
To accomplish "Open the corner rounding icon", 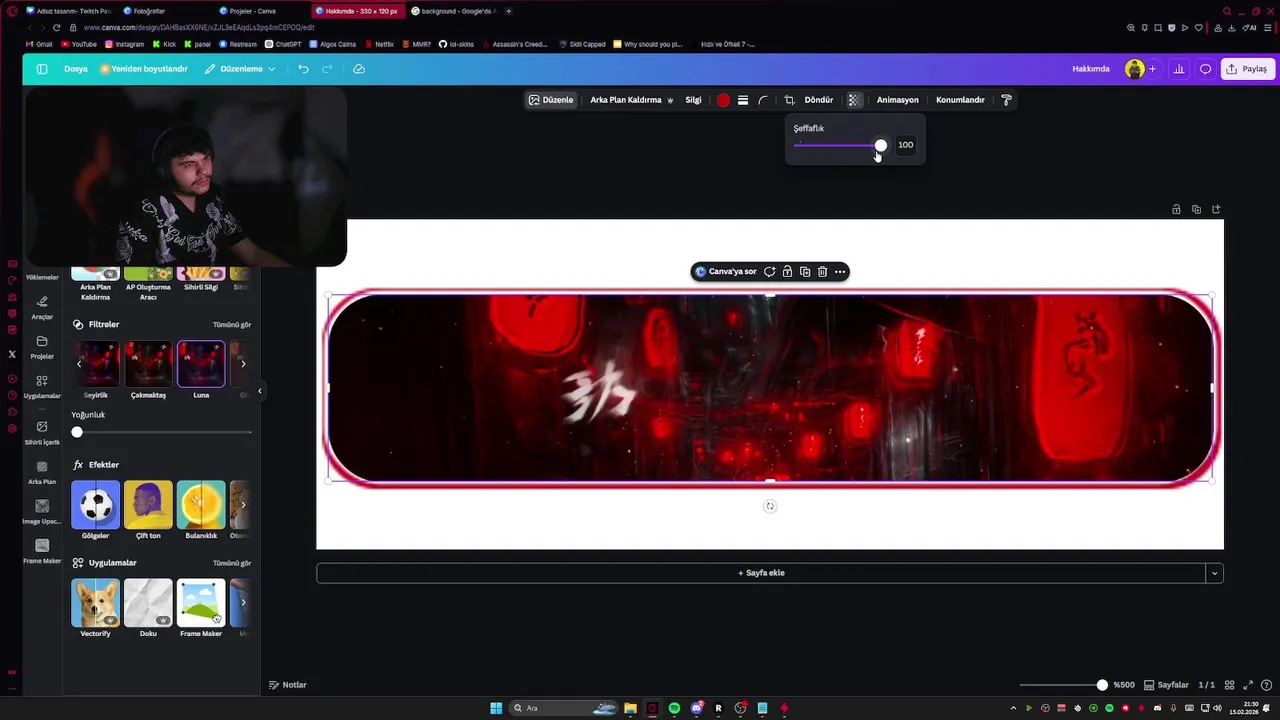I will 763,100.
